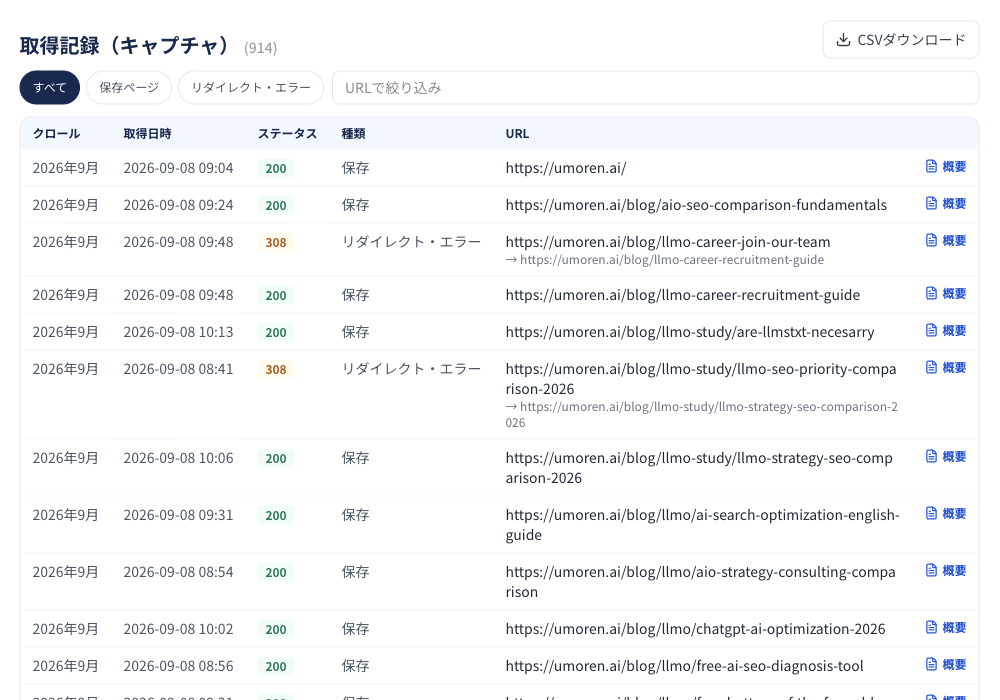Open 概要 for ai-search-optimization-english-guide row
Viewport: 1000px width, 700px height.
point(946,513)
